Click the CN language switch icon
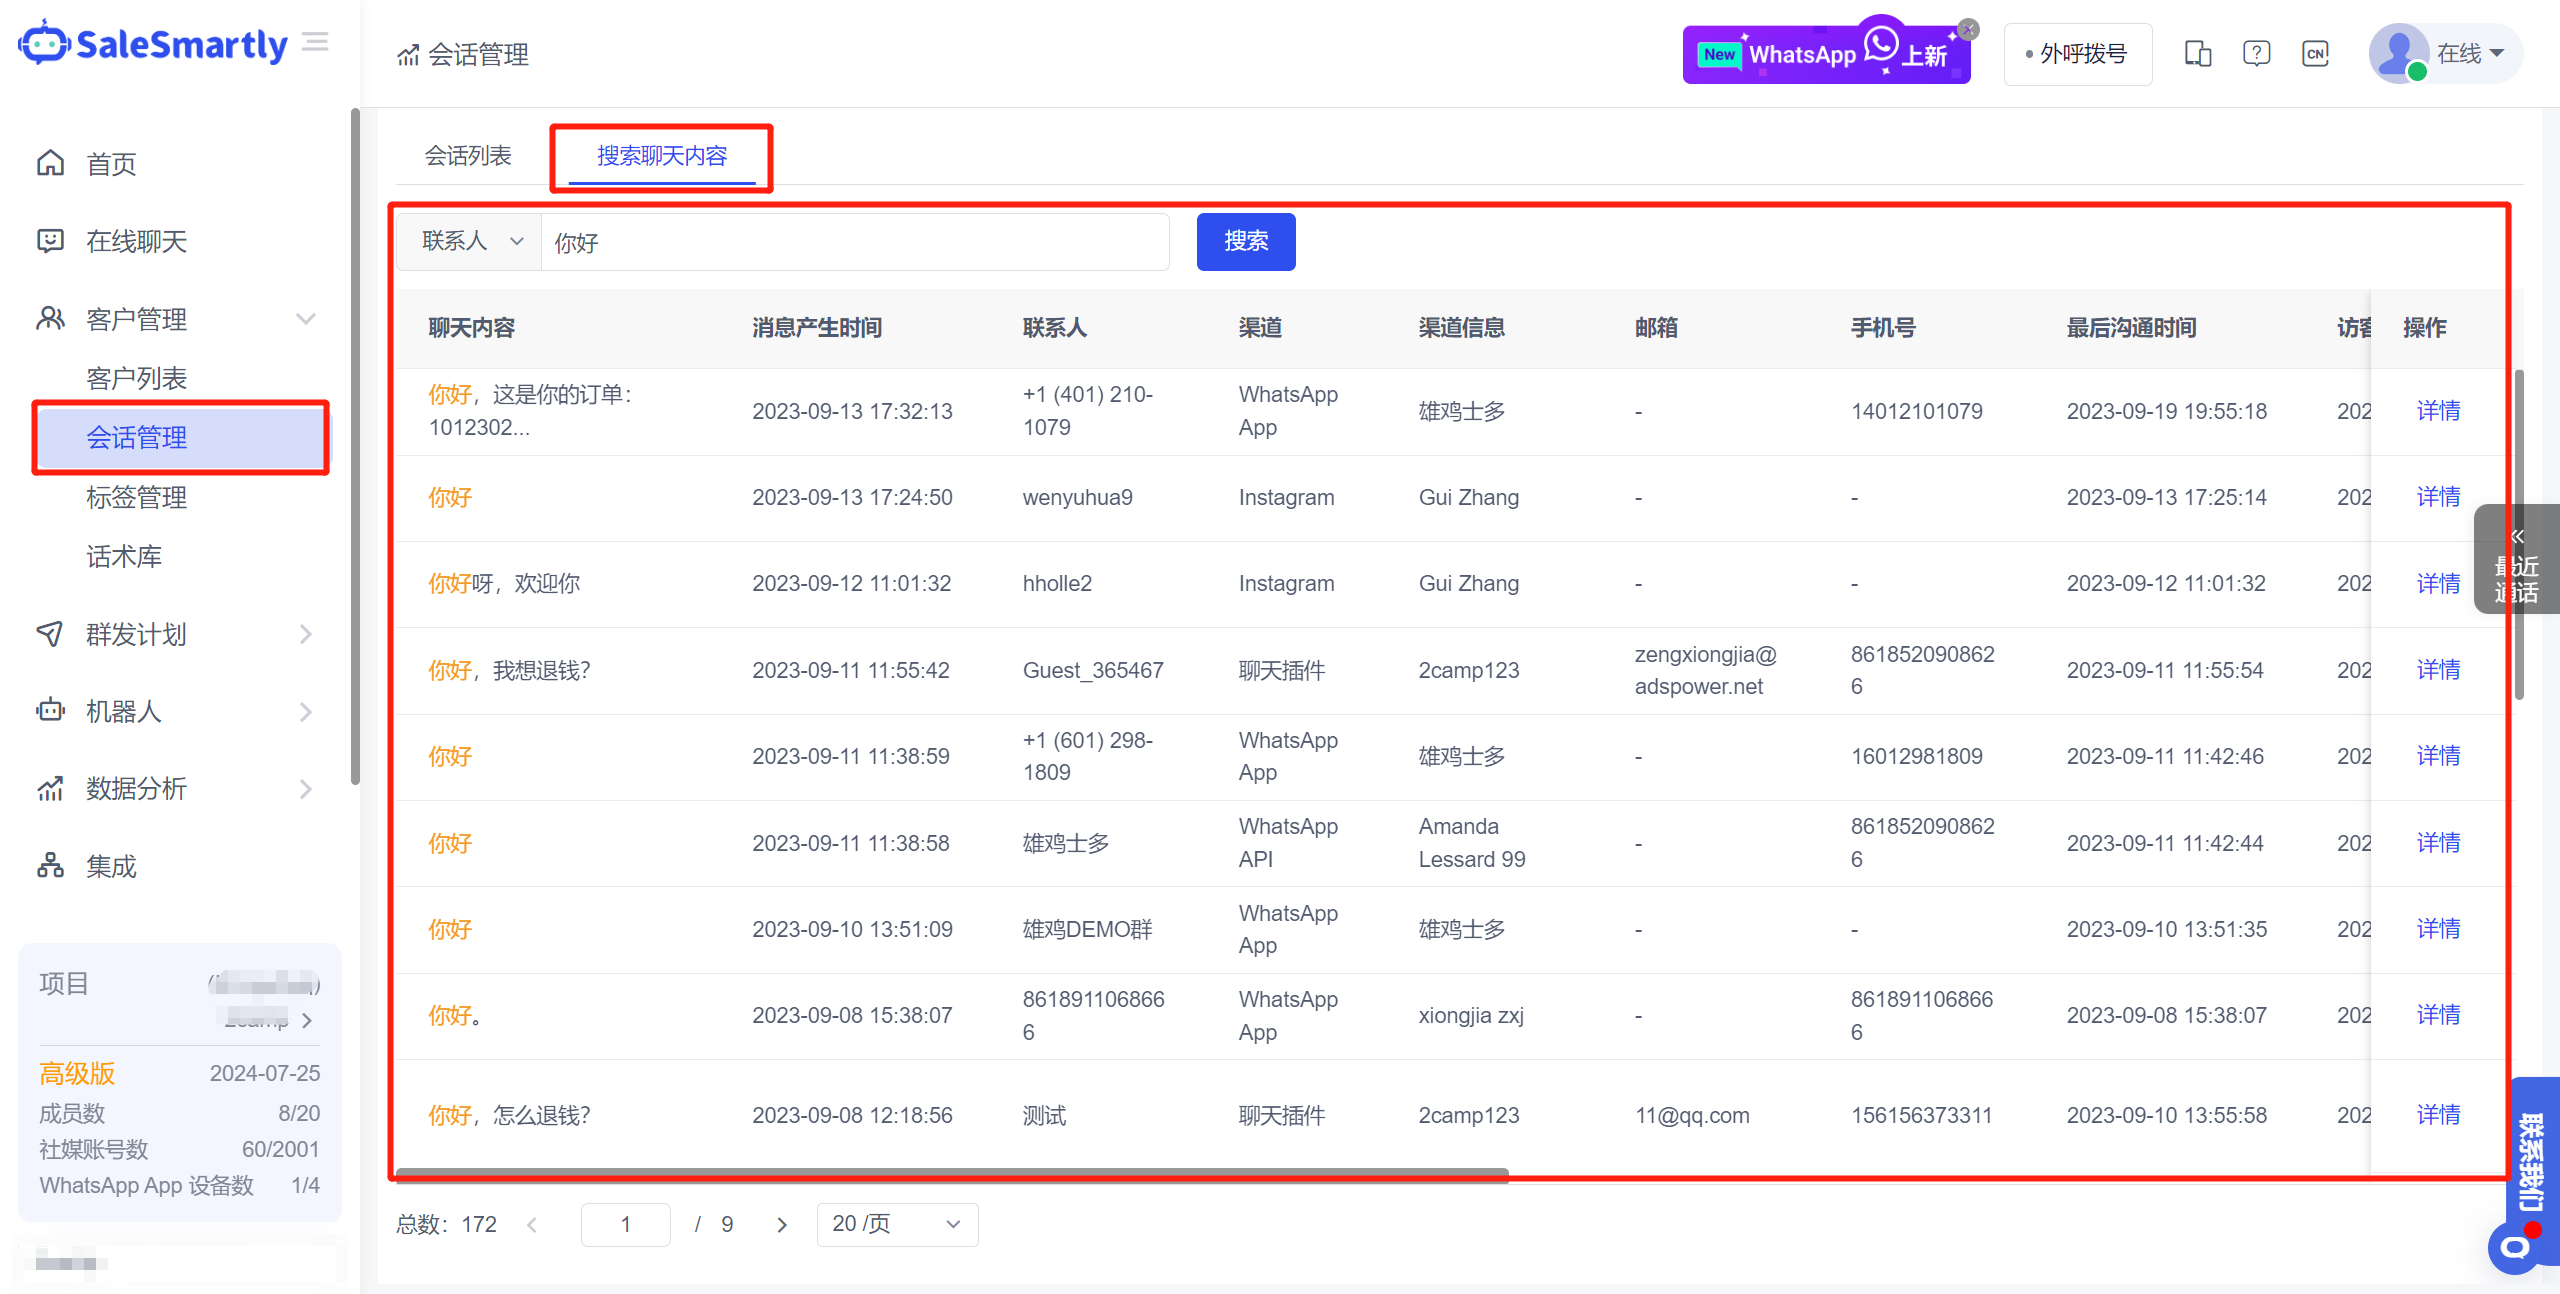The image size is (2560, 1294). pyautogui.click(x=2315, y=54)
